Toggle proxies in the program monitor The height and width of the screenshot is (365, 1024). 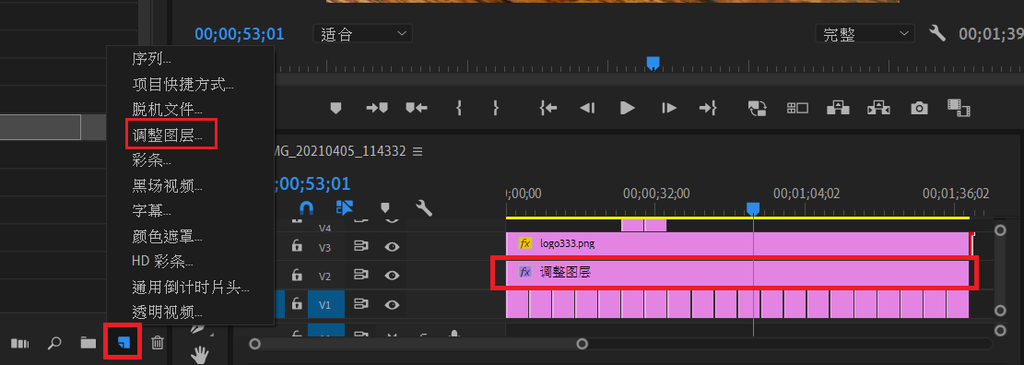[x=757, y=108]
